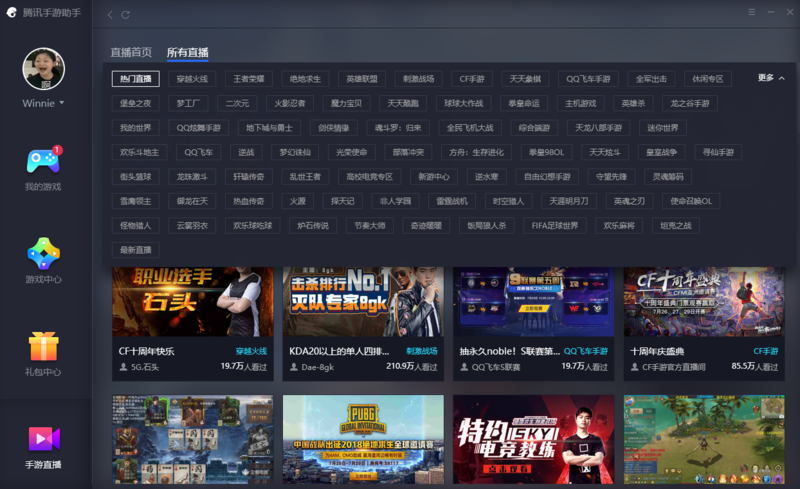Choose the 天天象棋 filter tag
Viewport: 800px width, 489px height.
[525, 79]
